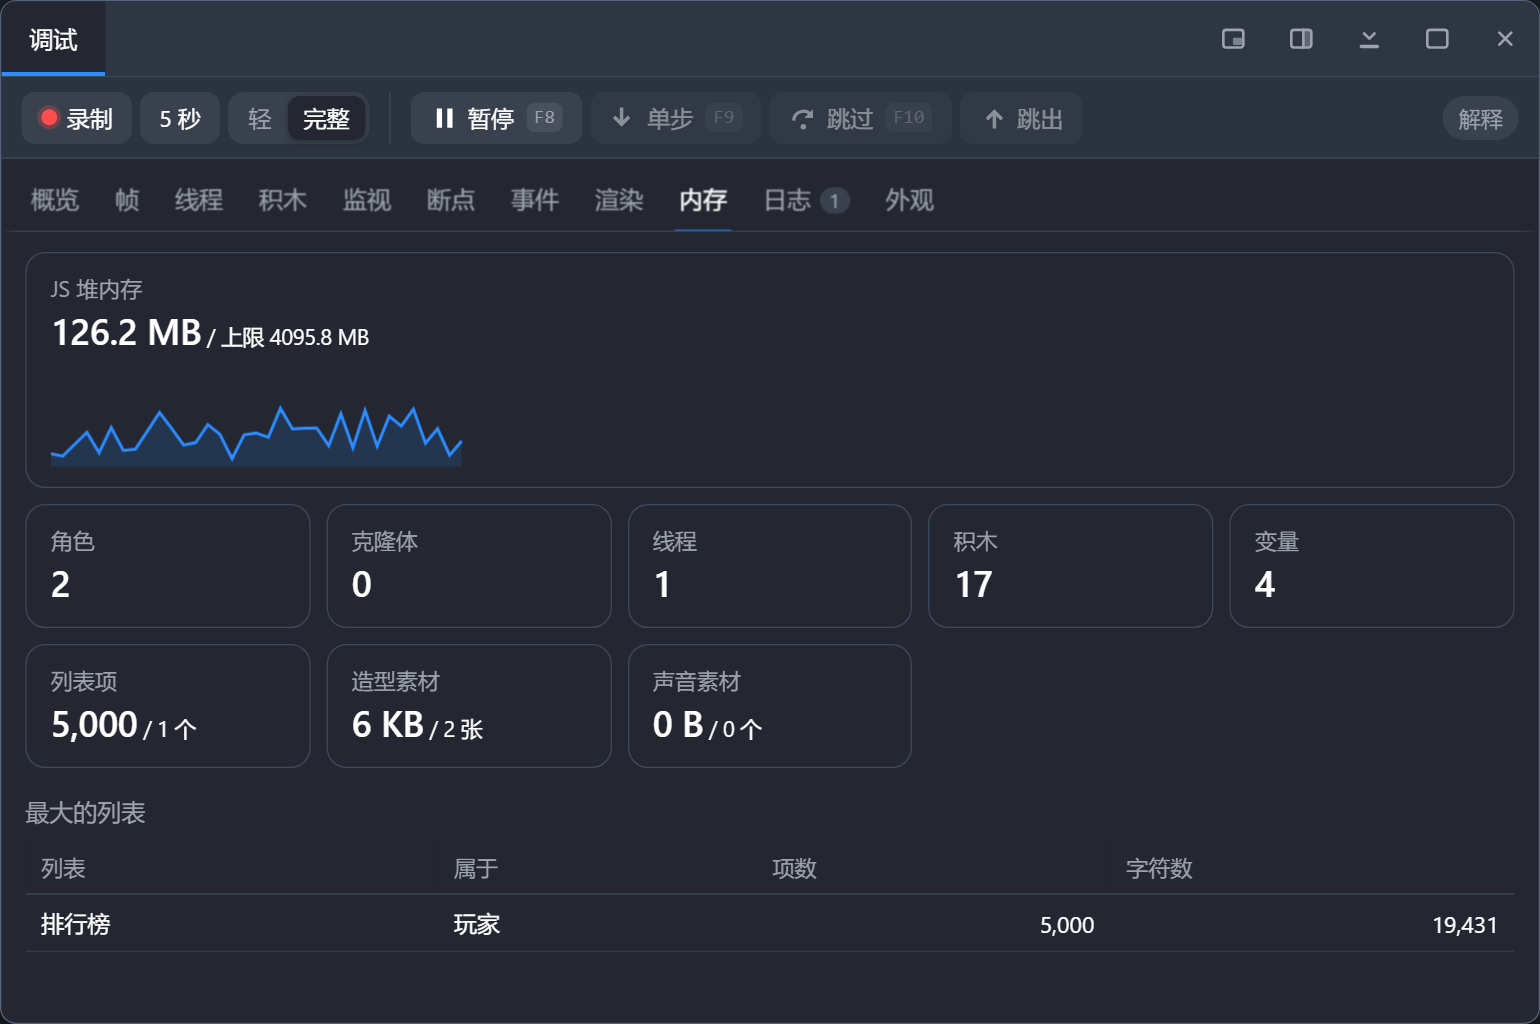Click the 解释 button

[x=1480, y=119]
